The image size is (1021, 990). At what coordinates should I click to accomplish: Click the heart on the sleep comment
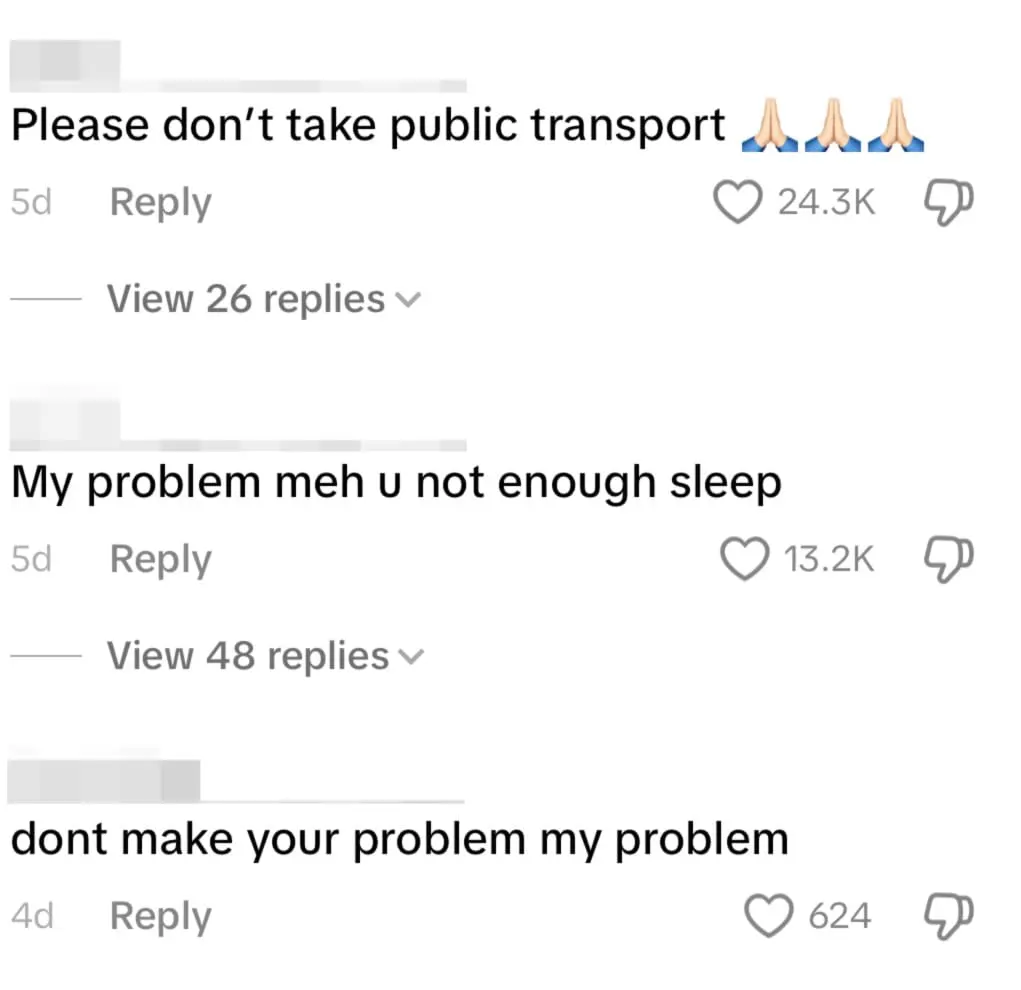point(745,559)
